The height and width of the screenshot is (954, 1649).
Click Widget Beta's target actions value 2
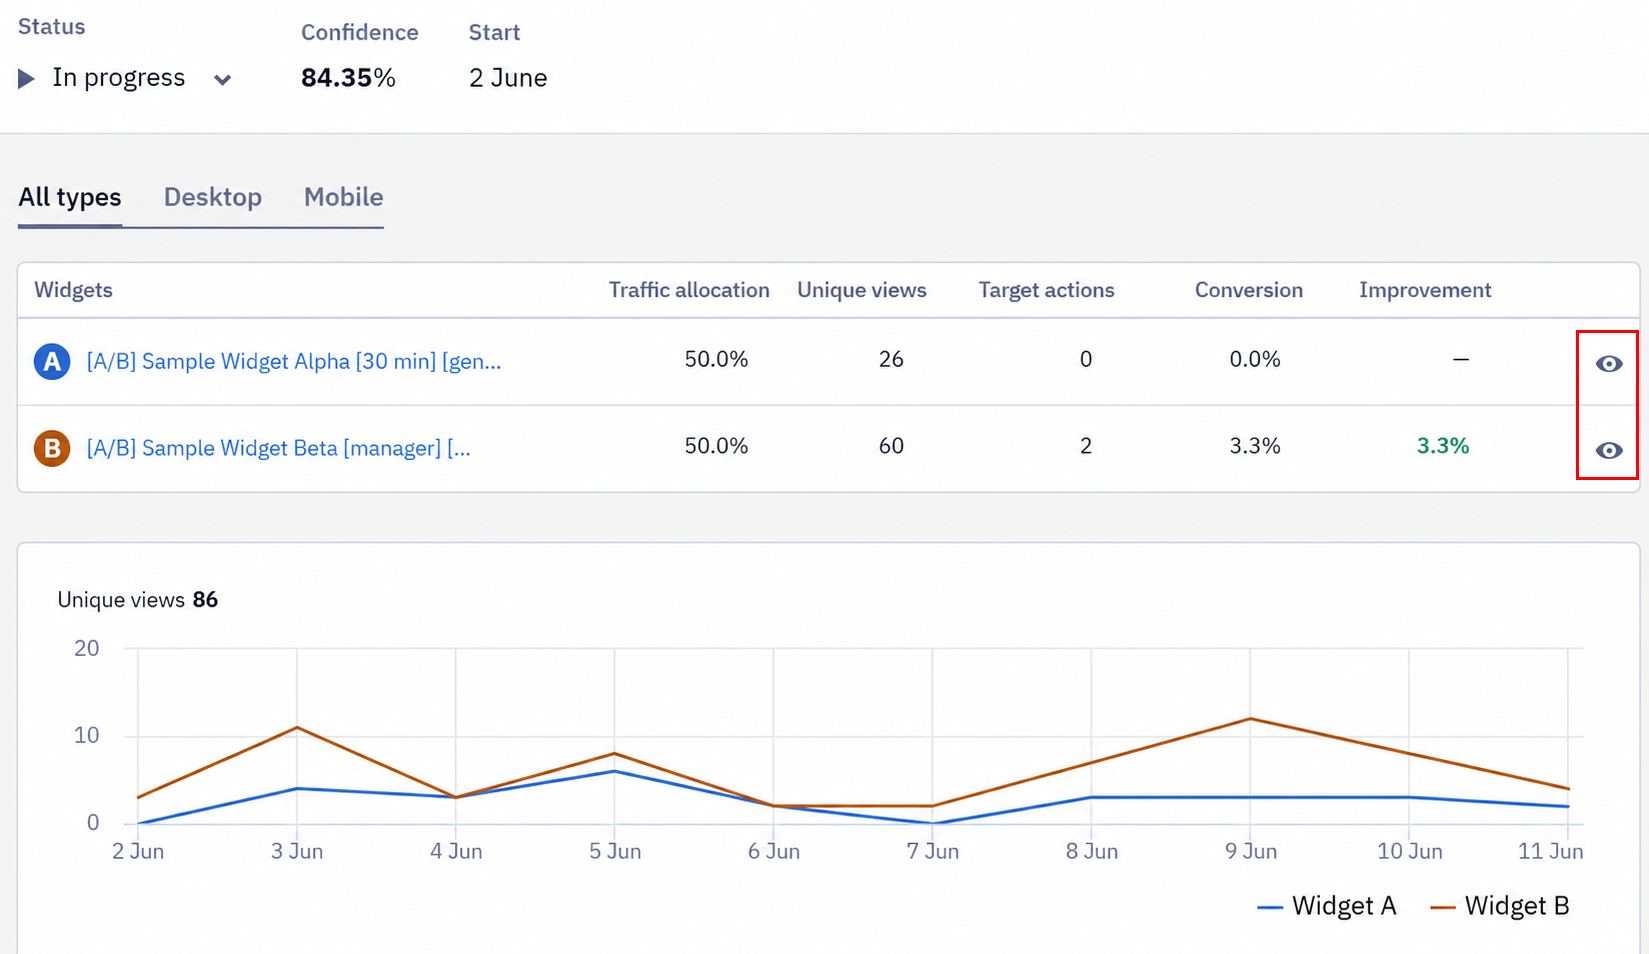pos(1086,446)
